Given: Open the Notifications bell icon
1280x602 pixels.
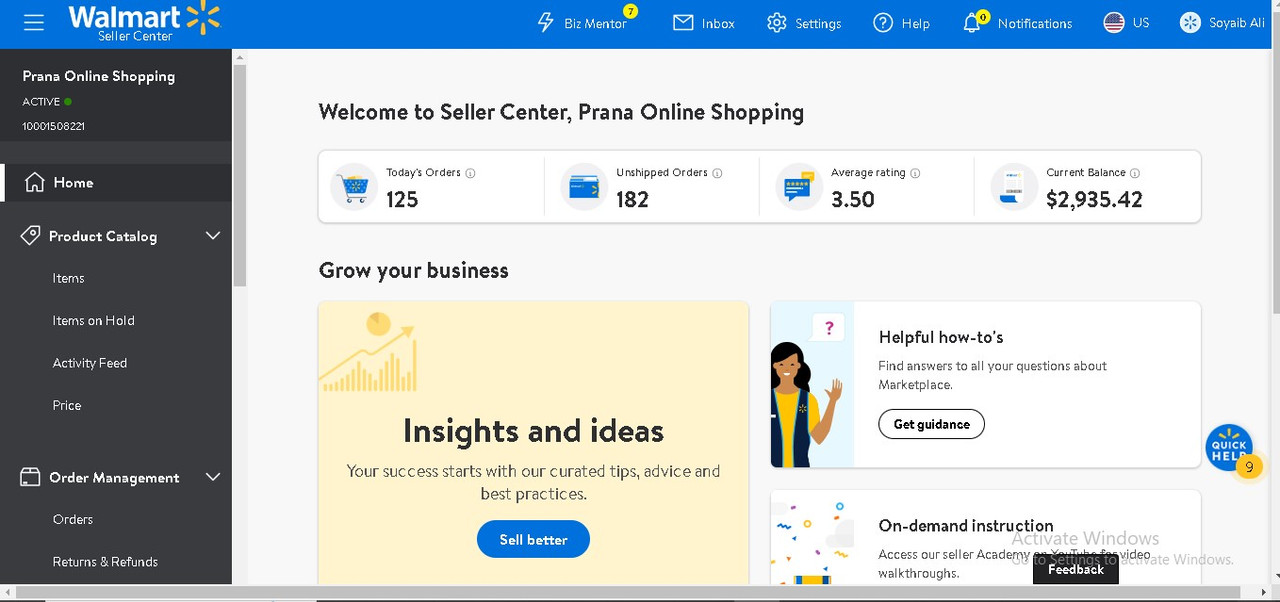Looking at the screenshot, I should point(972,23).
